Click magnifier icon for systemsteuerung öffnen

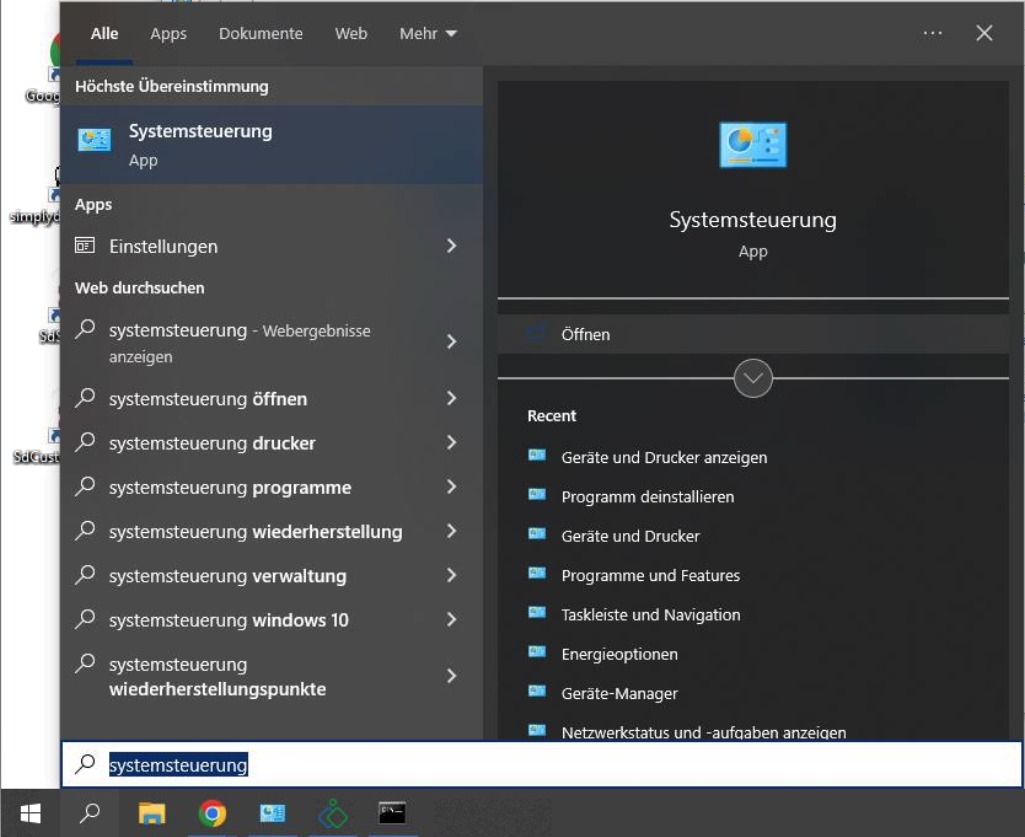(86, 398)
